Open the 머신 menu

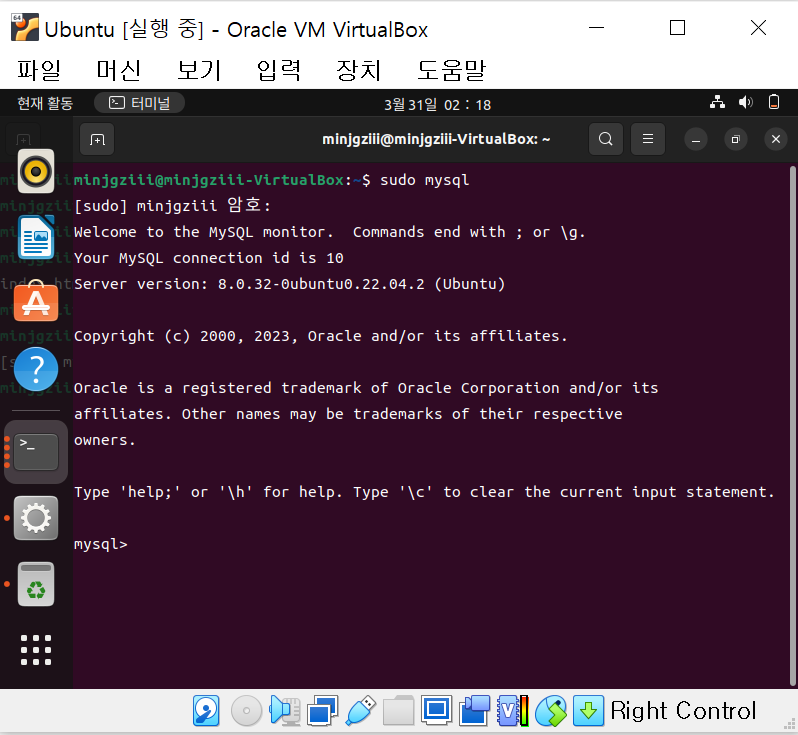pyautogui.click(x=119, y=70)
